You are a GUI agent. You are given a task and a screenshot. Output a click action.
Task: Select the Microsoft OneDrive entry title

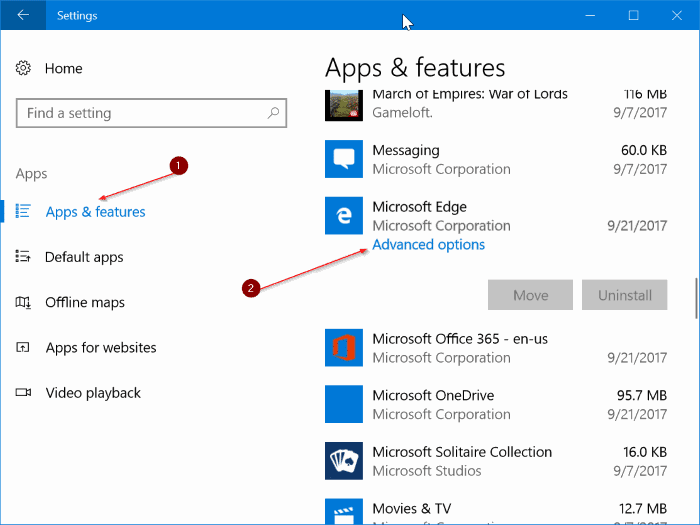pos(433,395)
